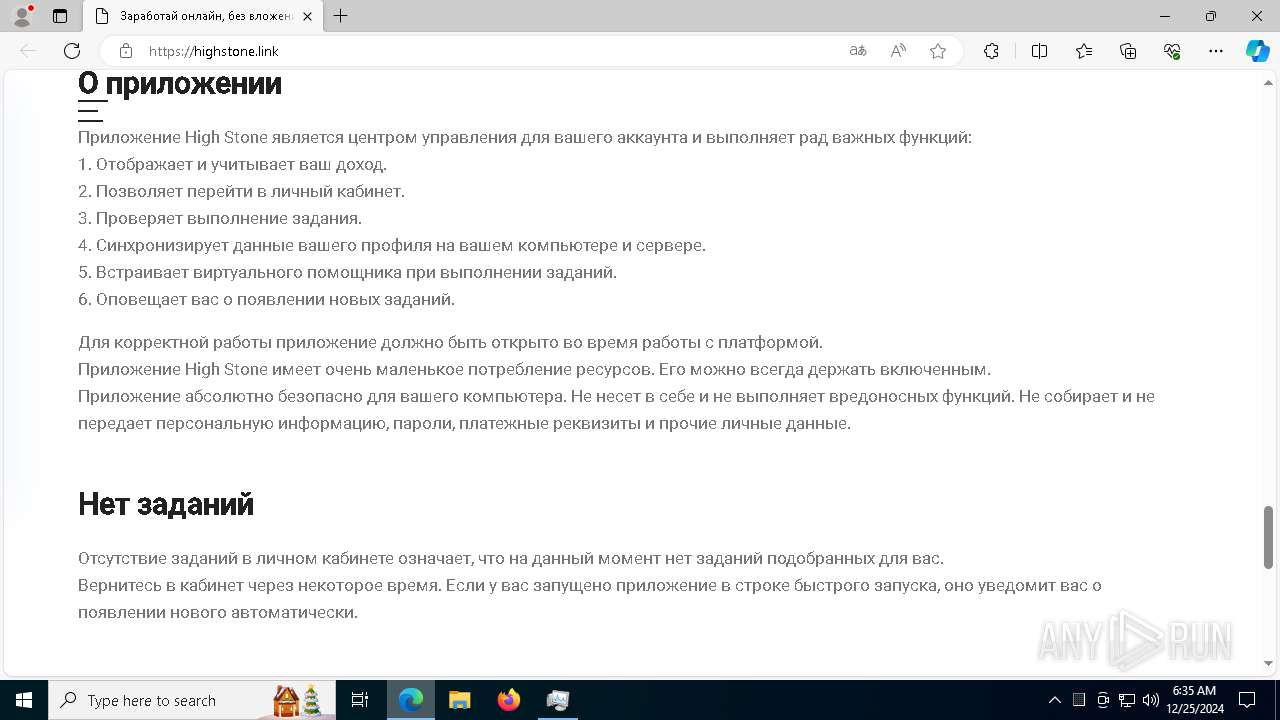Select line 5. Встраивает виртуального помощника

click(x=347, y=273)
